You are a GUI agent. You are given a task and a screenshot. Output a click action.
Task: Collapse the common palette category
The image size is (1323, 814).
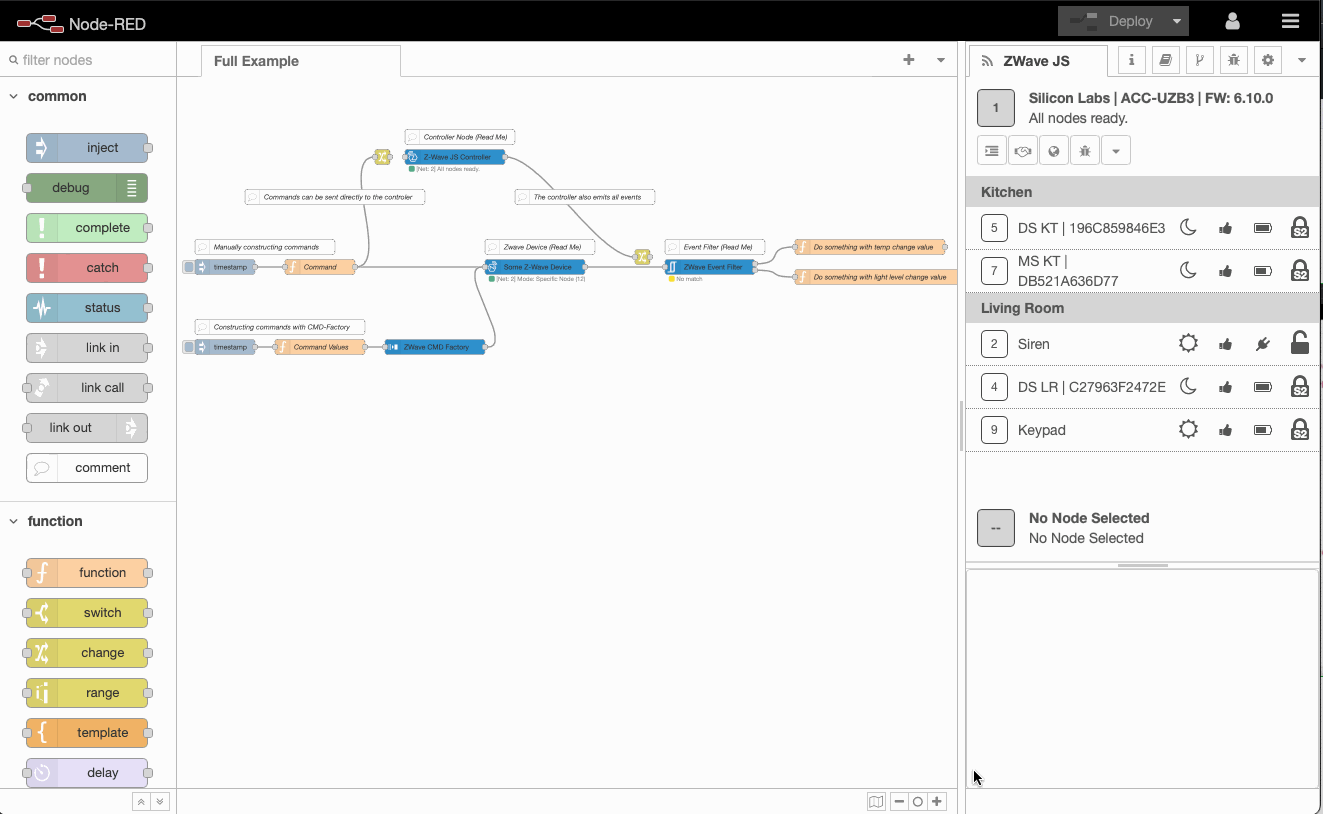click(x=88, y=96)
